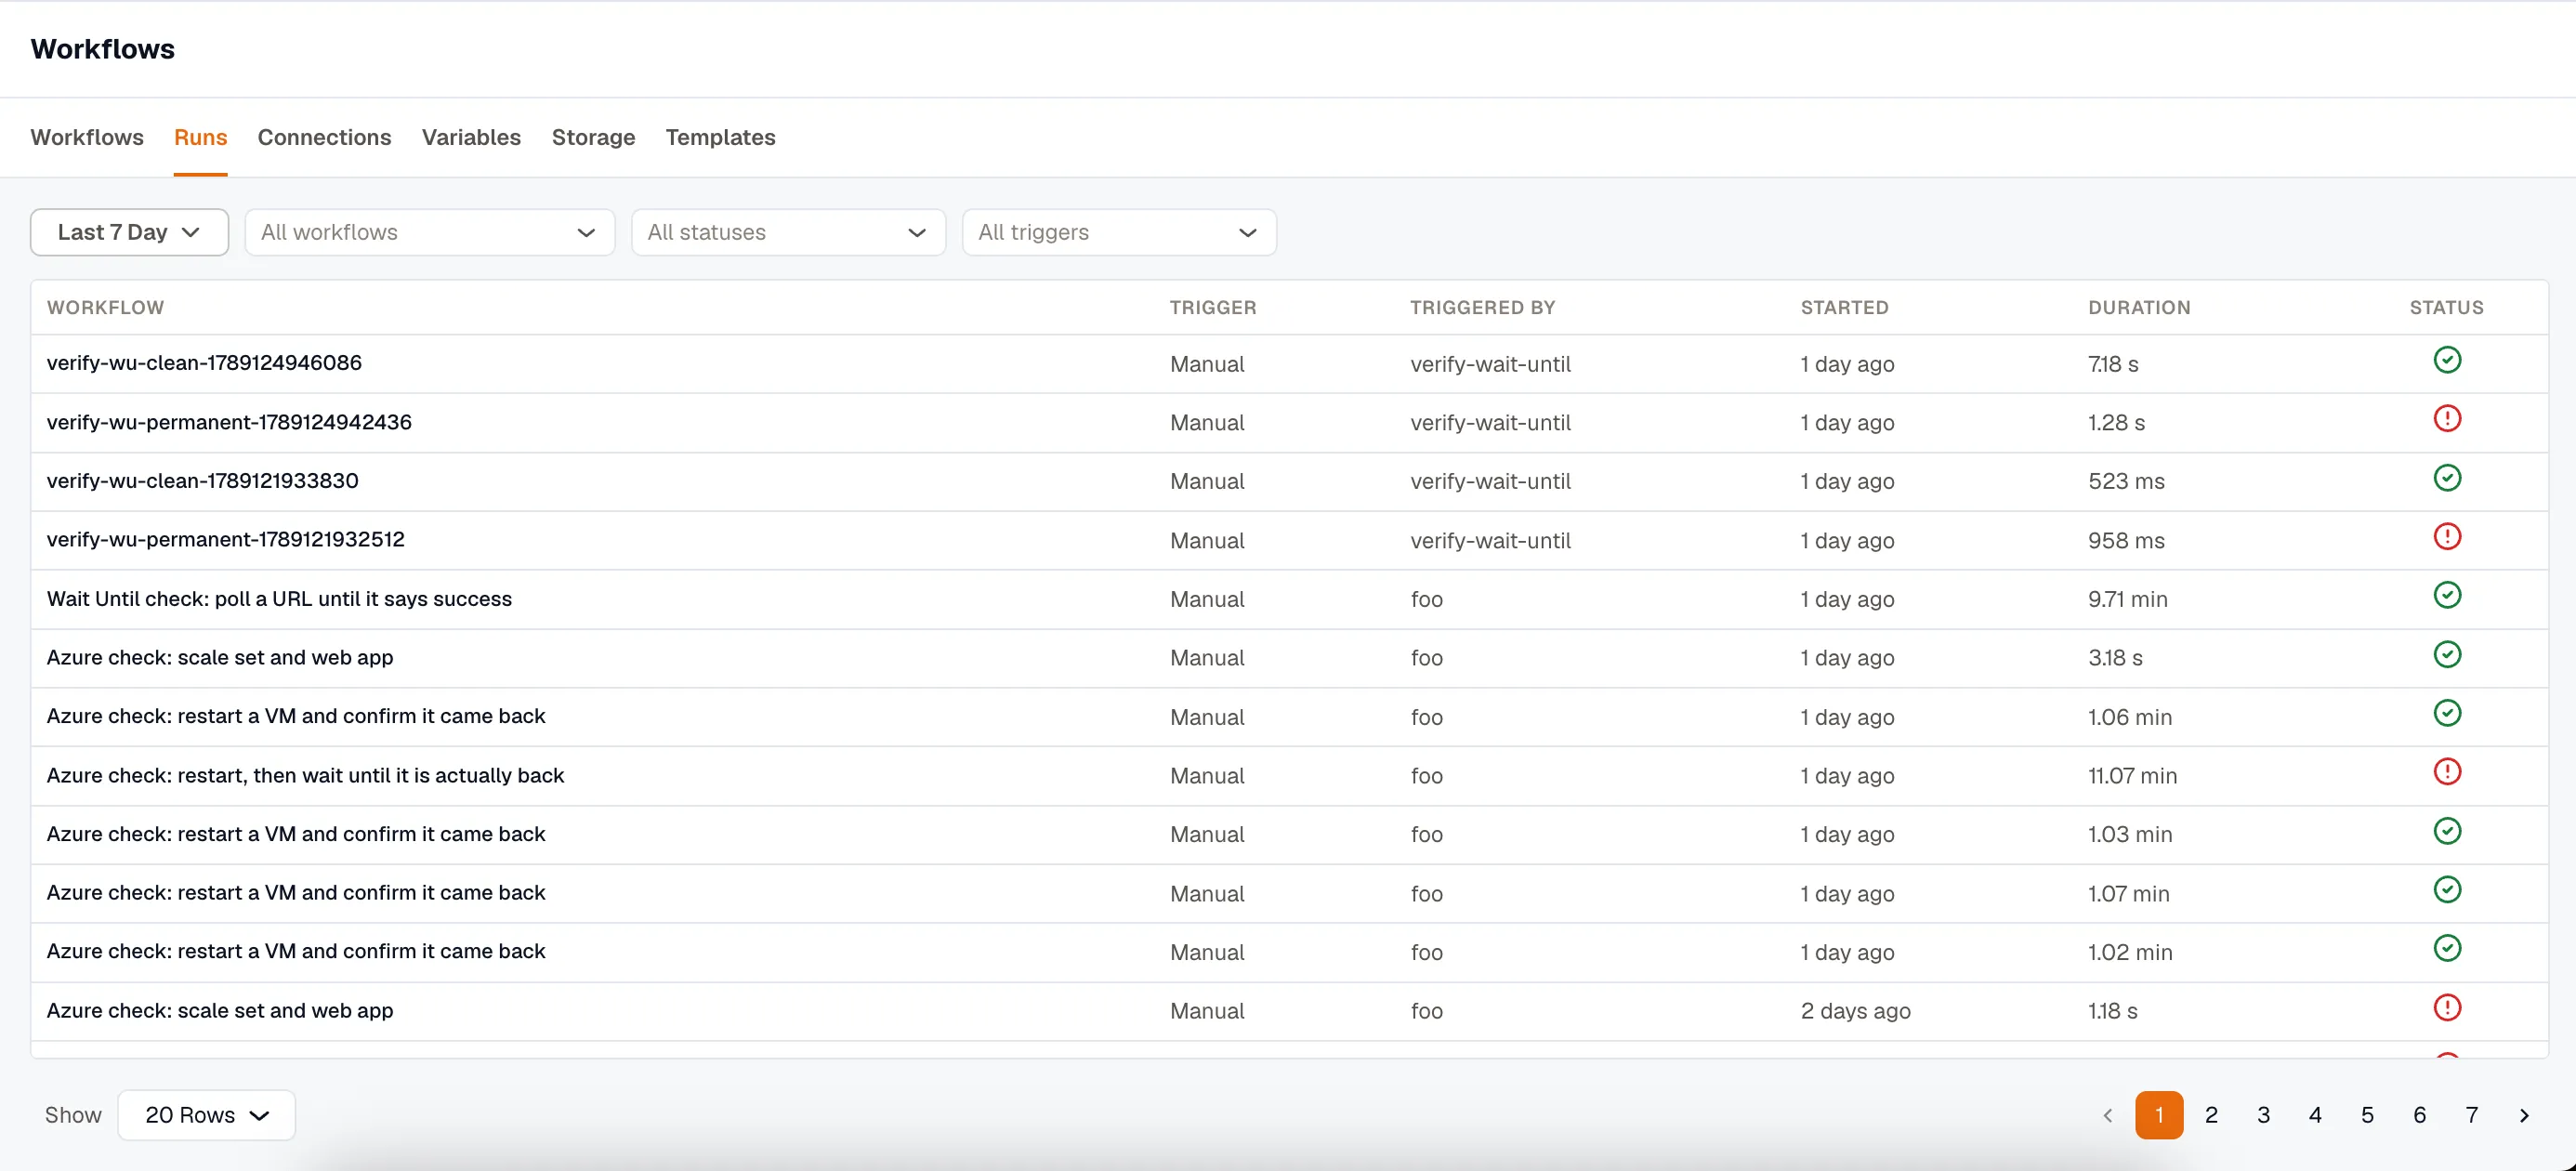The width and height of the screenshot is (2576, 1171).
Task: Click the 523 ms duration cell
Action: [x=2126, y=481]
